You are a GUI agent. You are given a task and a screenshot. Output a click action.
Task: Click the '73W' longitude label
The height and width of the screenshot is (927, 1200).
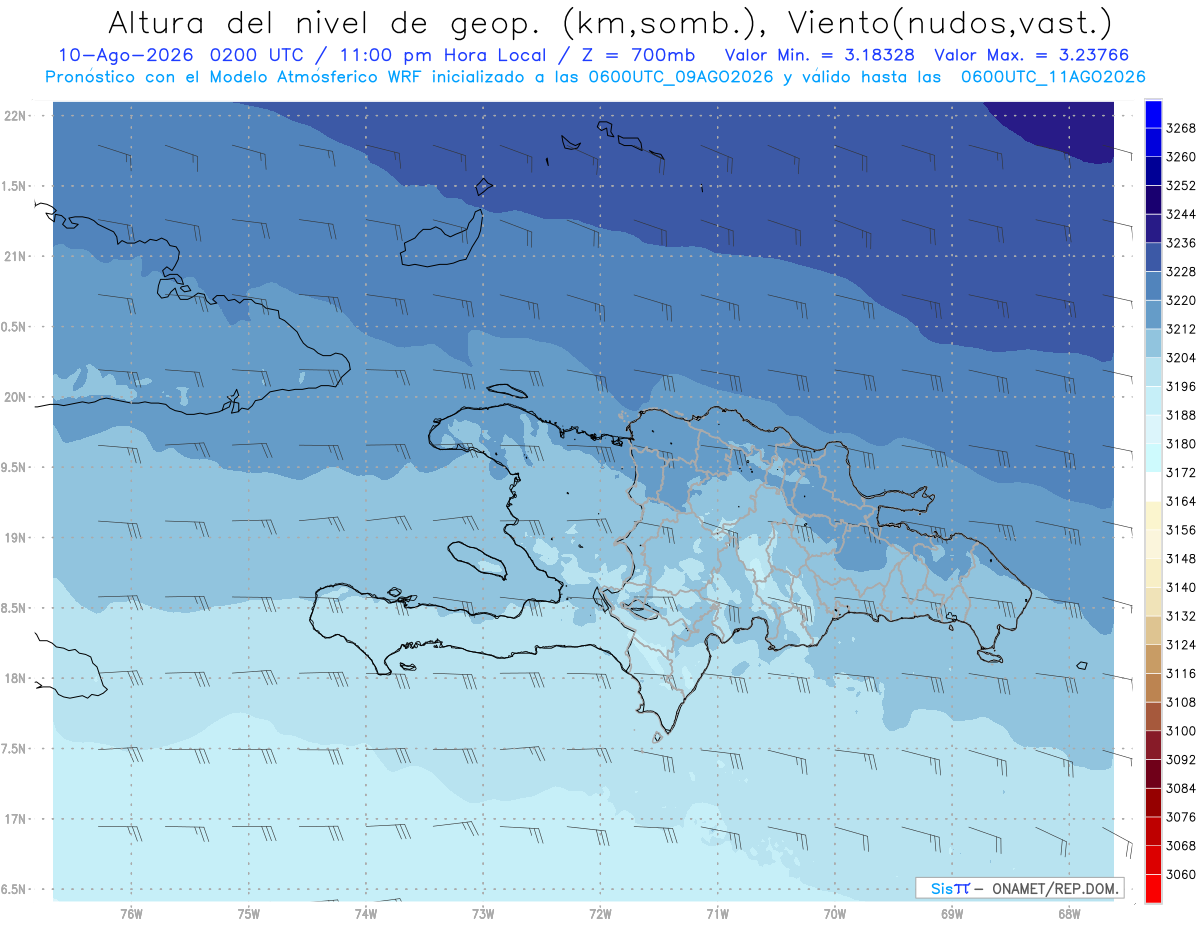pos(483,913)
